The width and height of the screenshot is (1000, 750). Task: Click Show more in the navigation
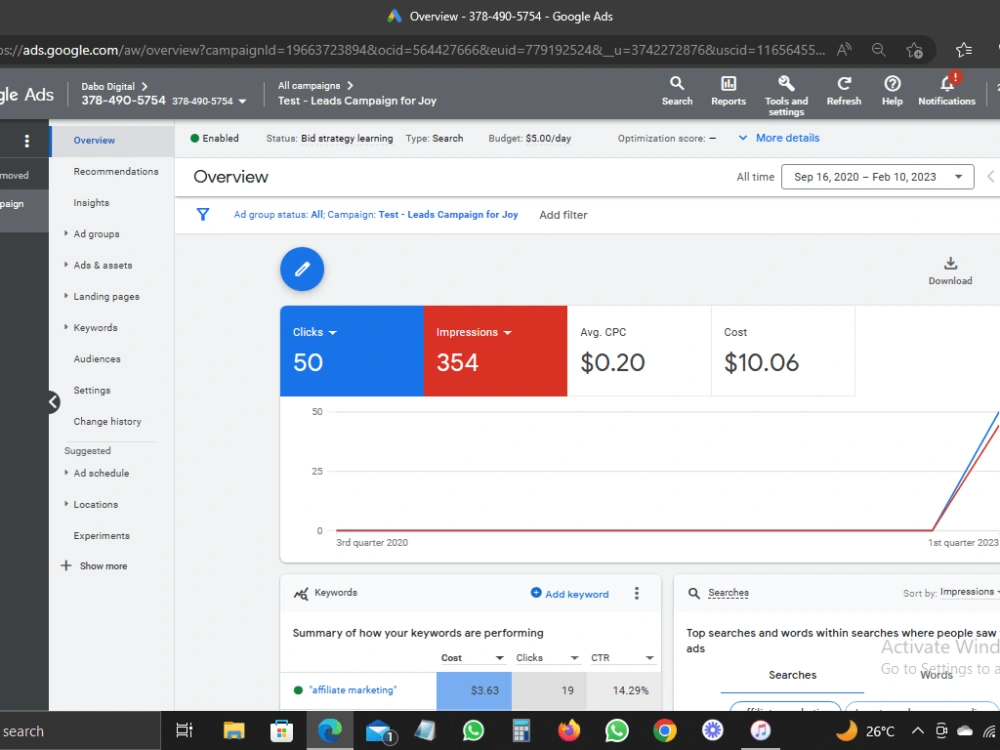pyautogui.click(x=94, y=566)
